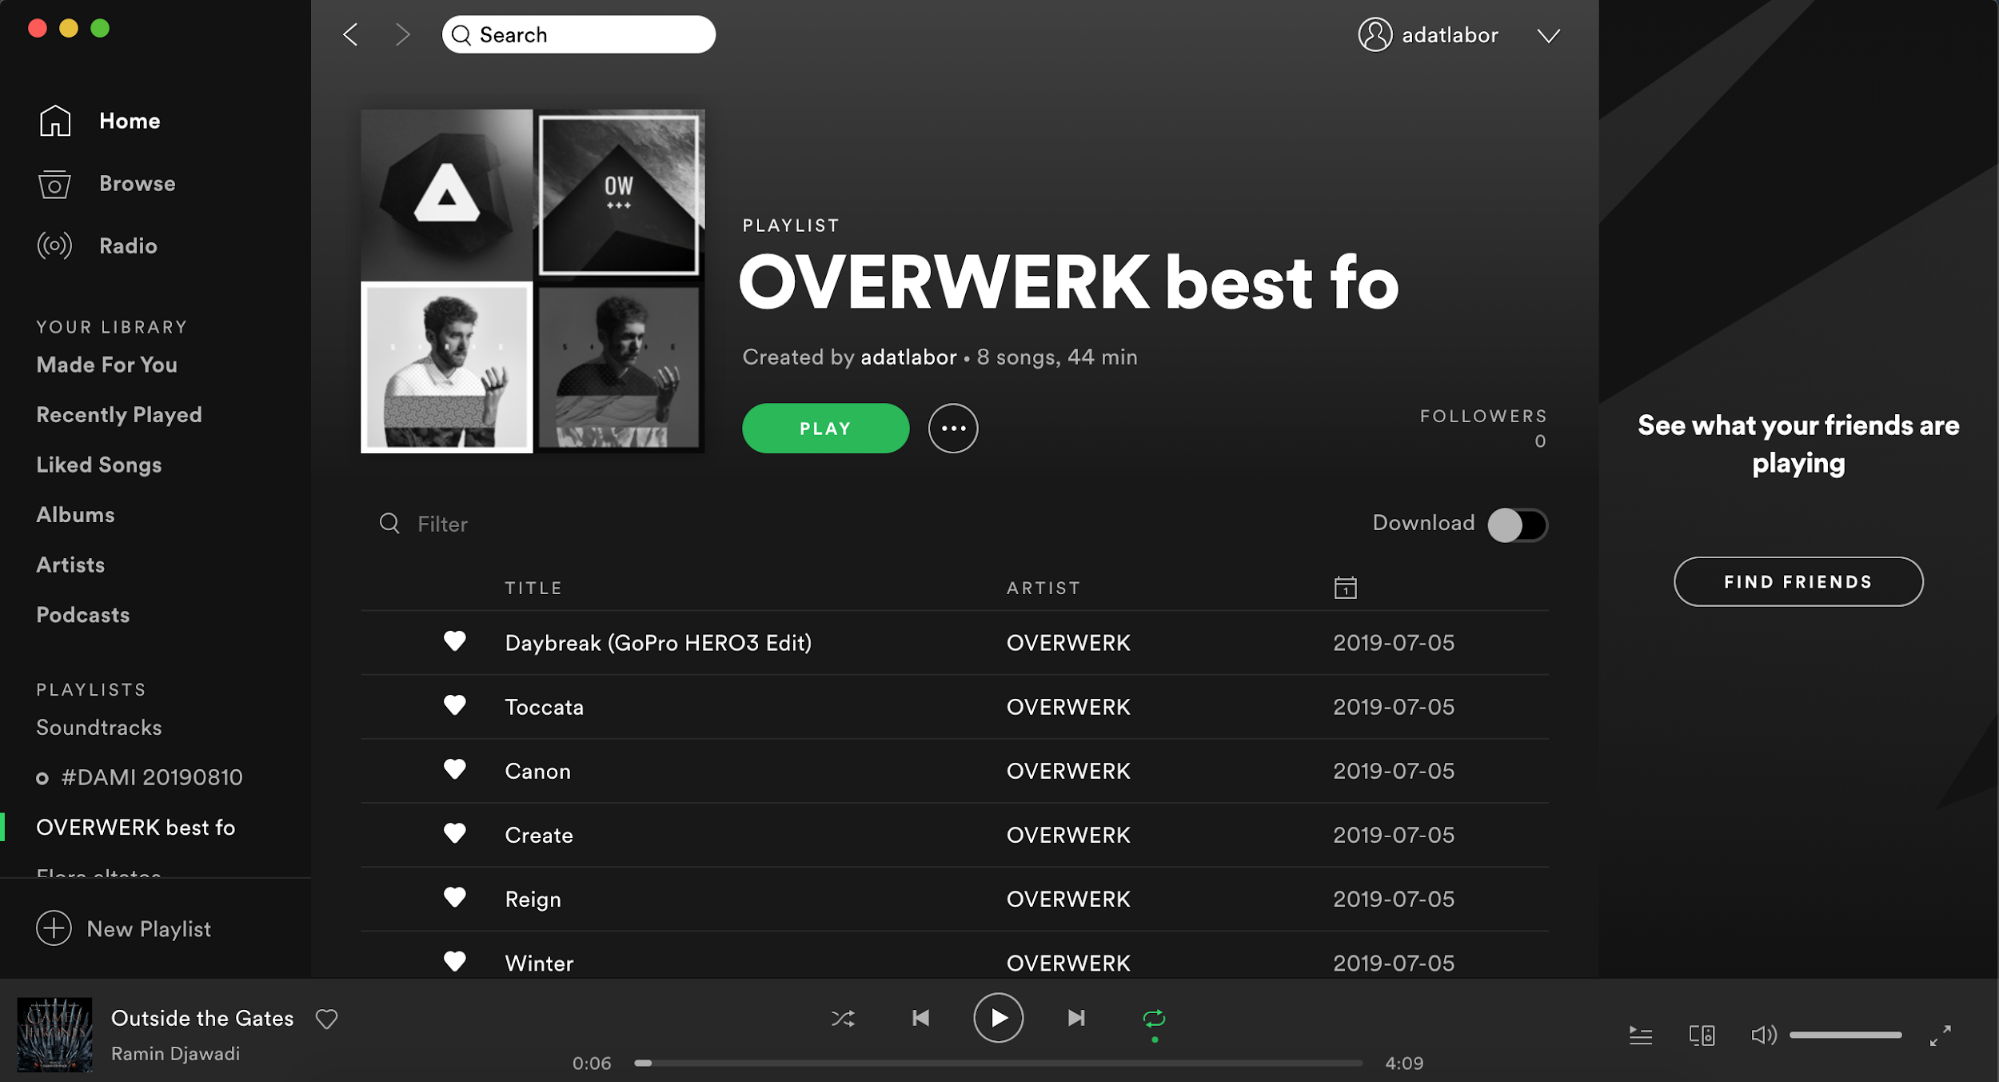The height and width of the screenshot is (1082, 1999).
Task: Unlike the Create heart
Action: 455,834
